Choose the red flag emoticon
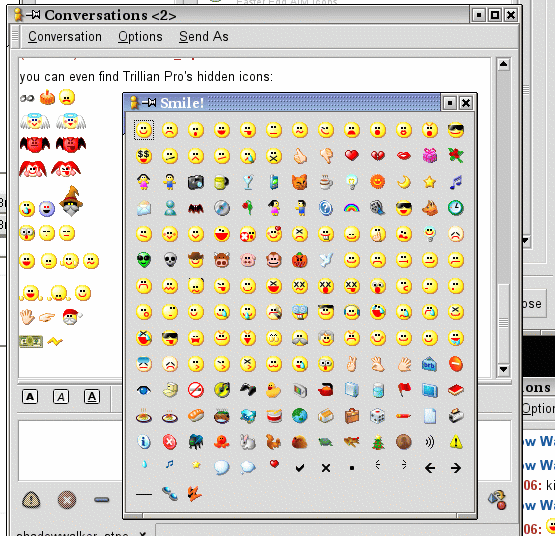 tap(404, 389)
